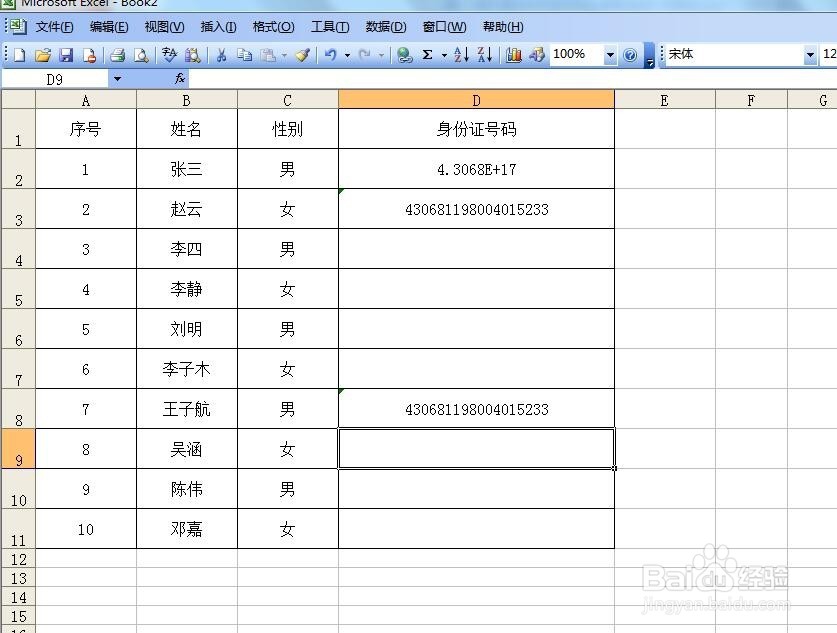Select column E header

click(665, 100)
